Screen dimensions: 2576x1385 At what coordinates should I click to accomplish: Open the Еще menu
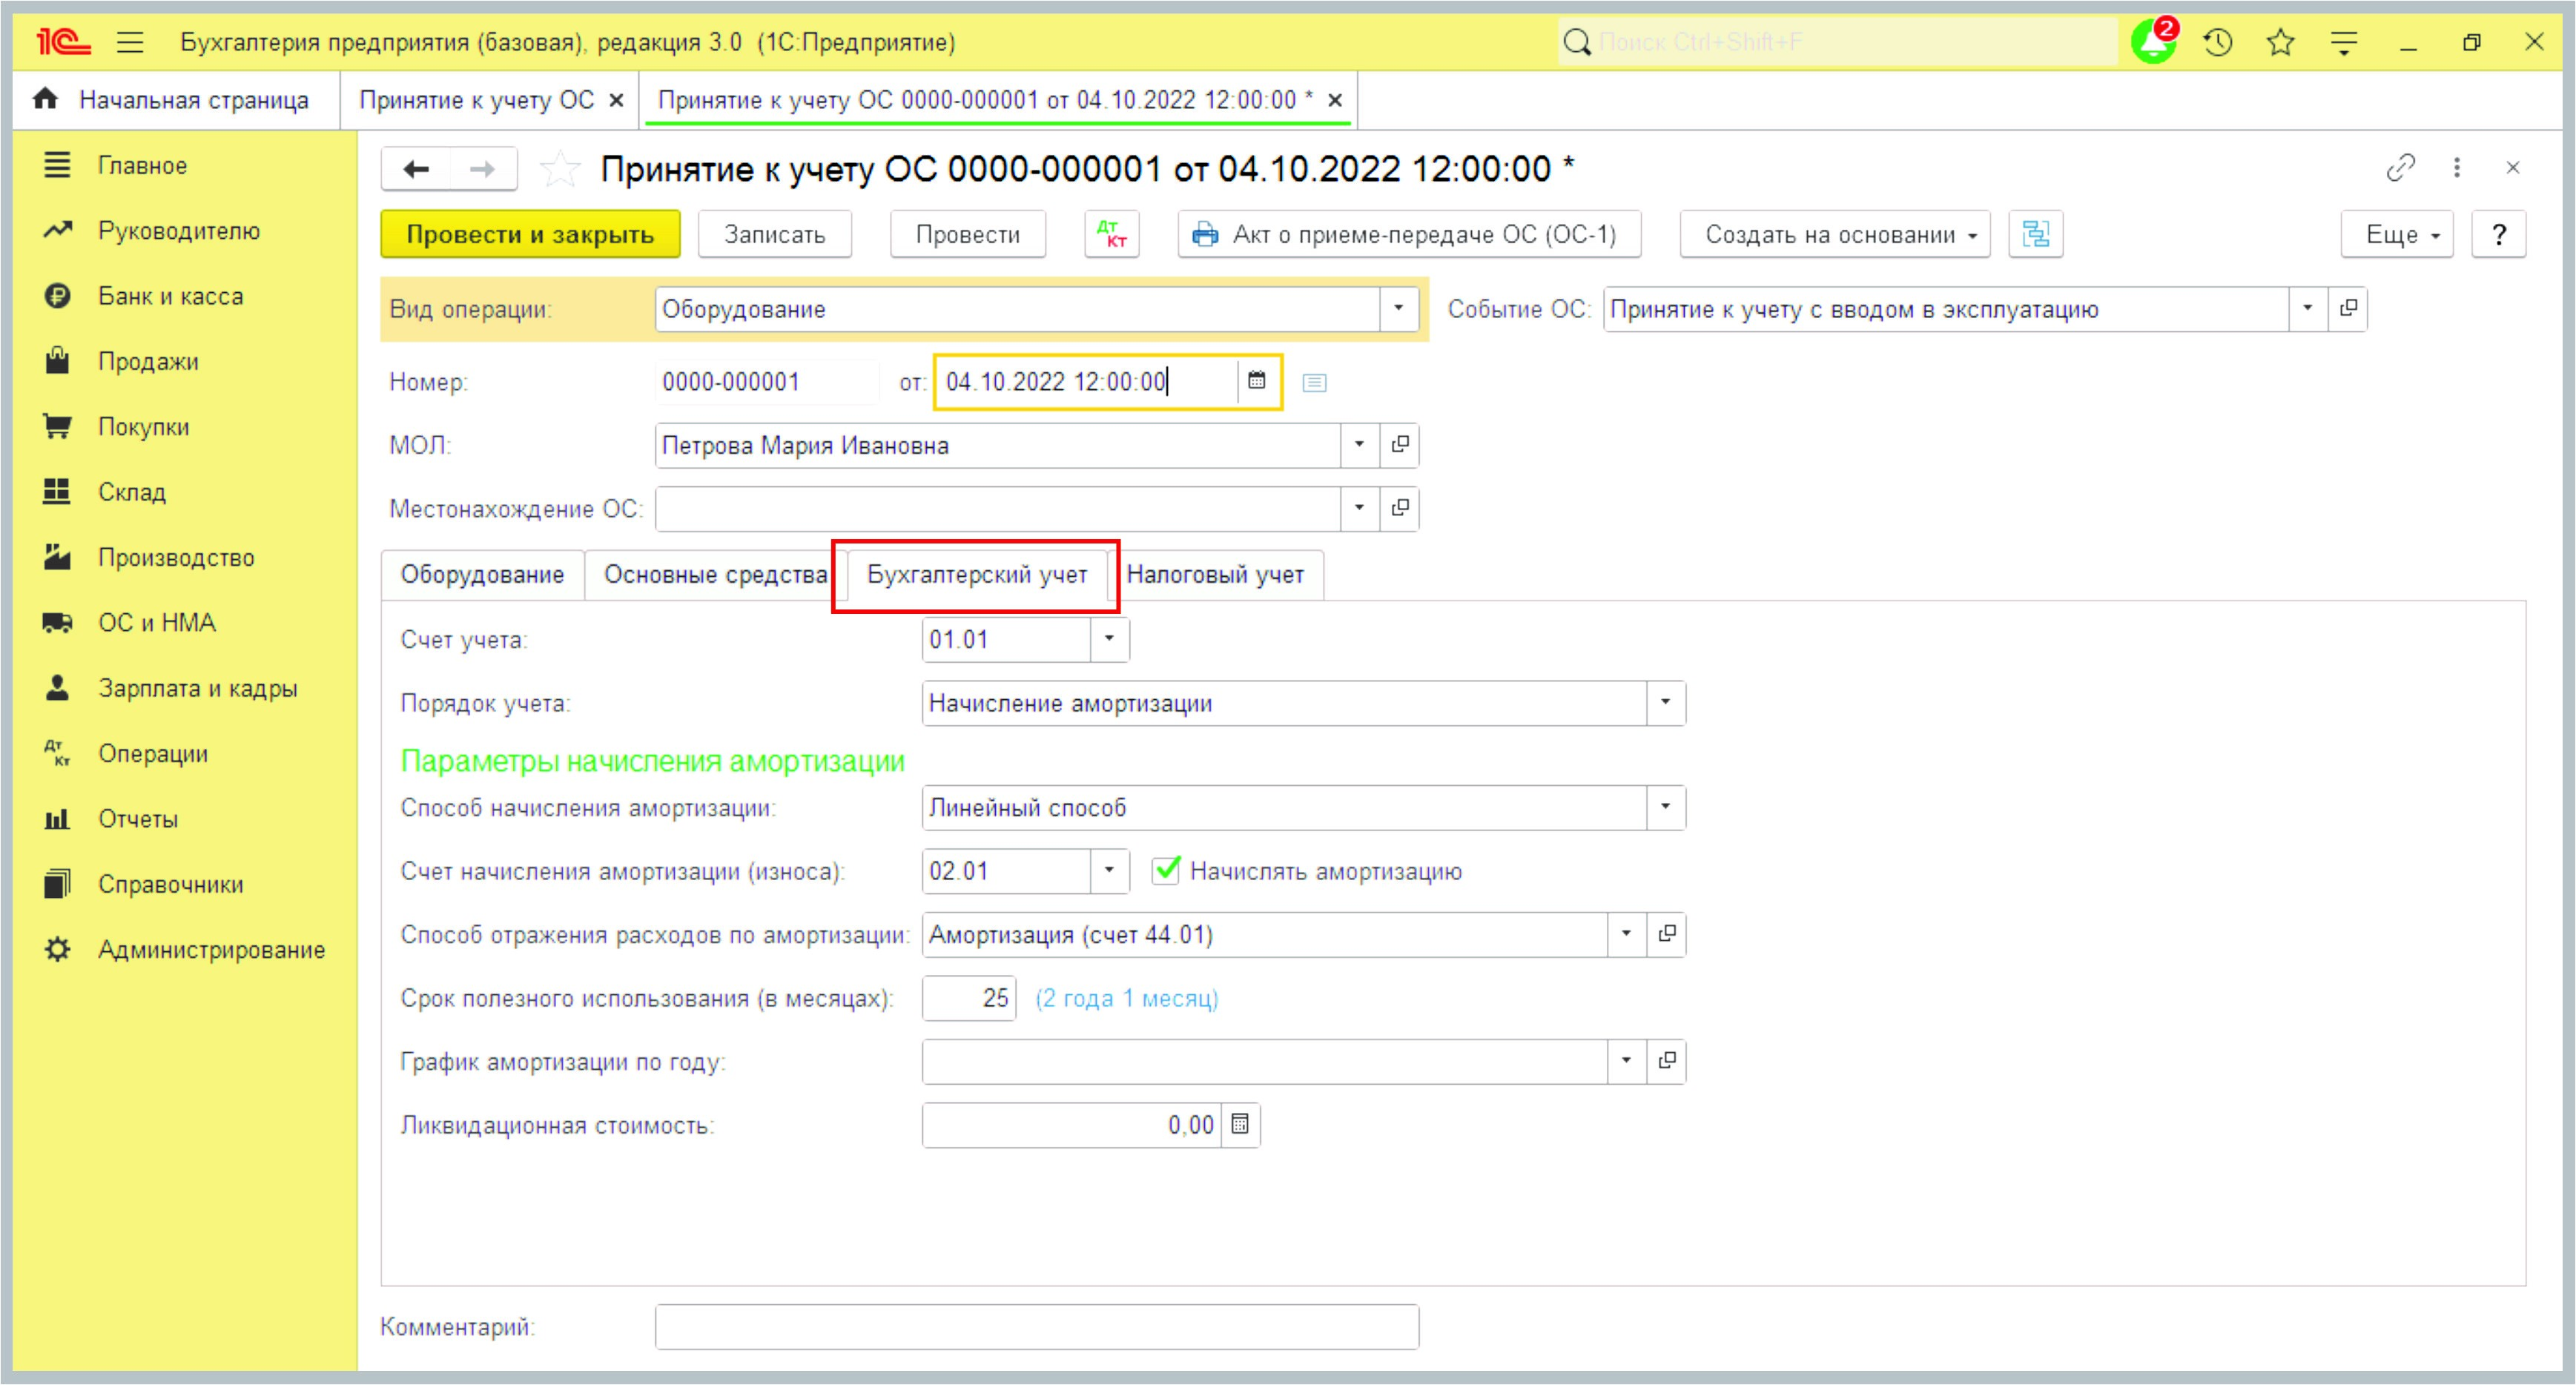coord(2397,234)
